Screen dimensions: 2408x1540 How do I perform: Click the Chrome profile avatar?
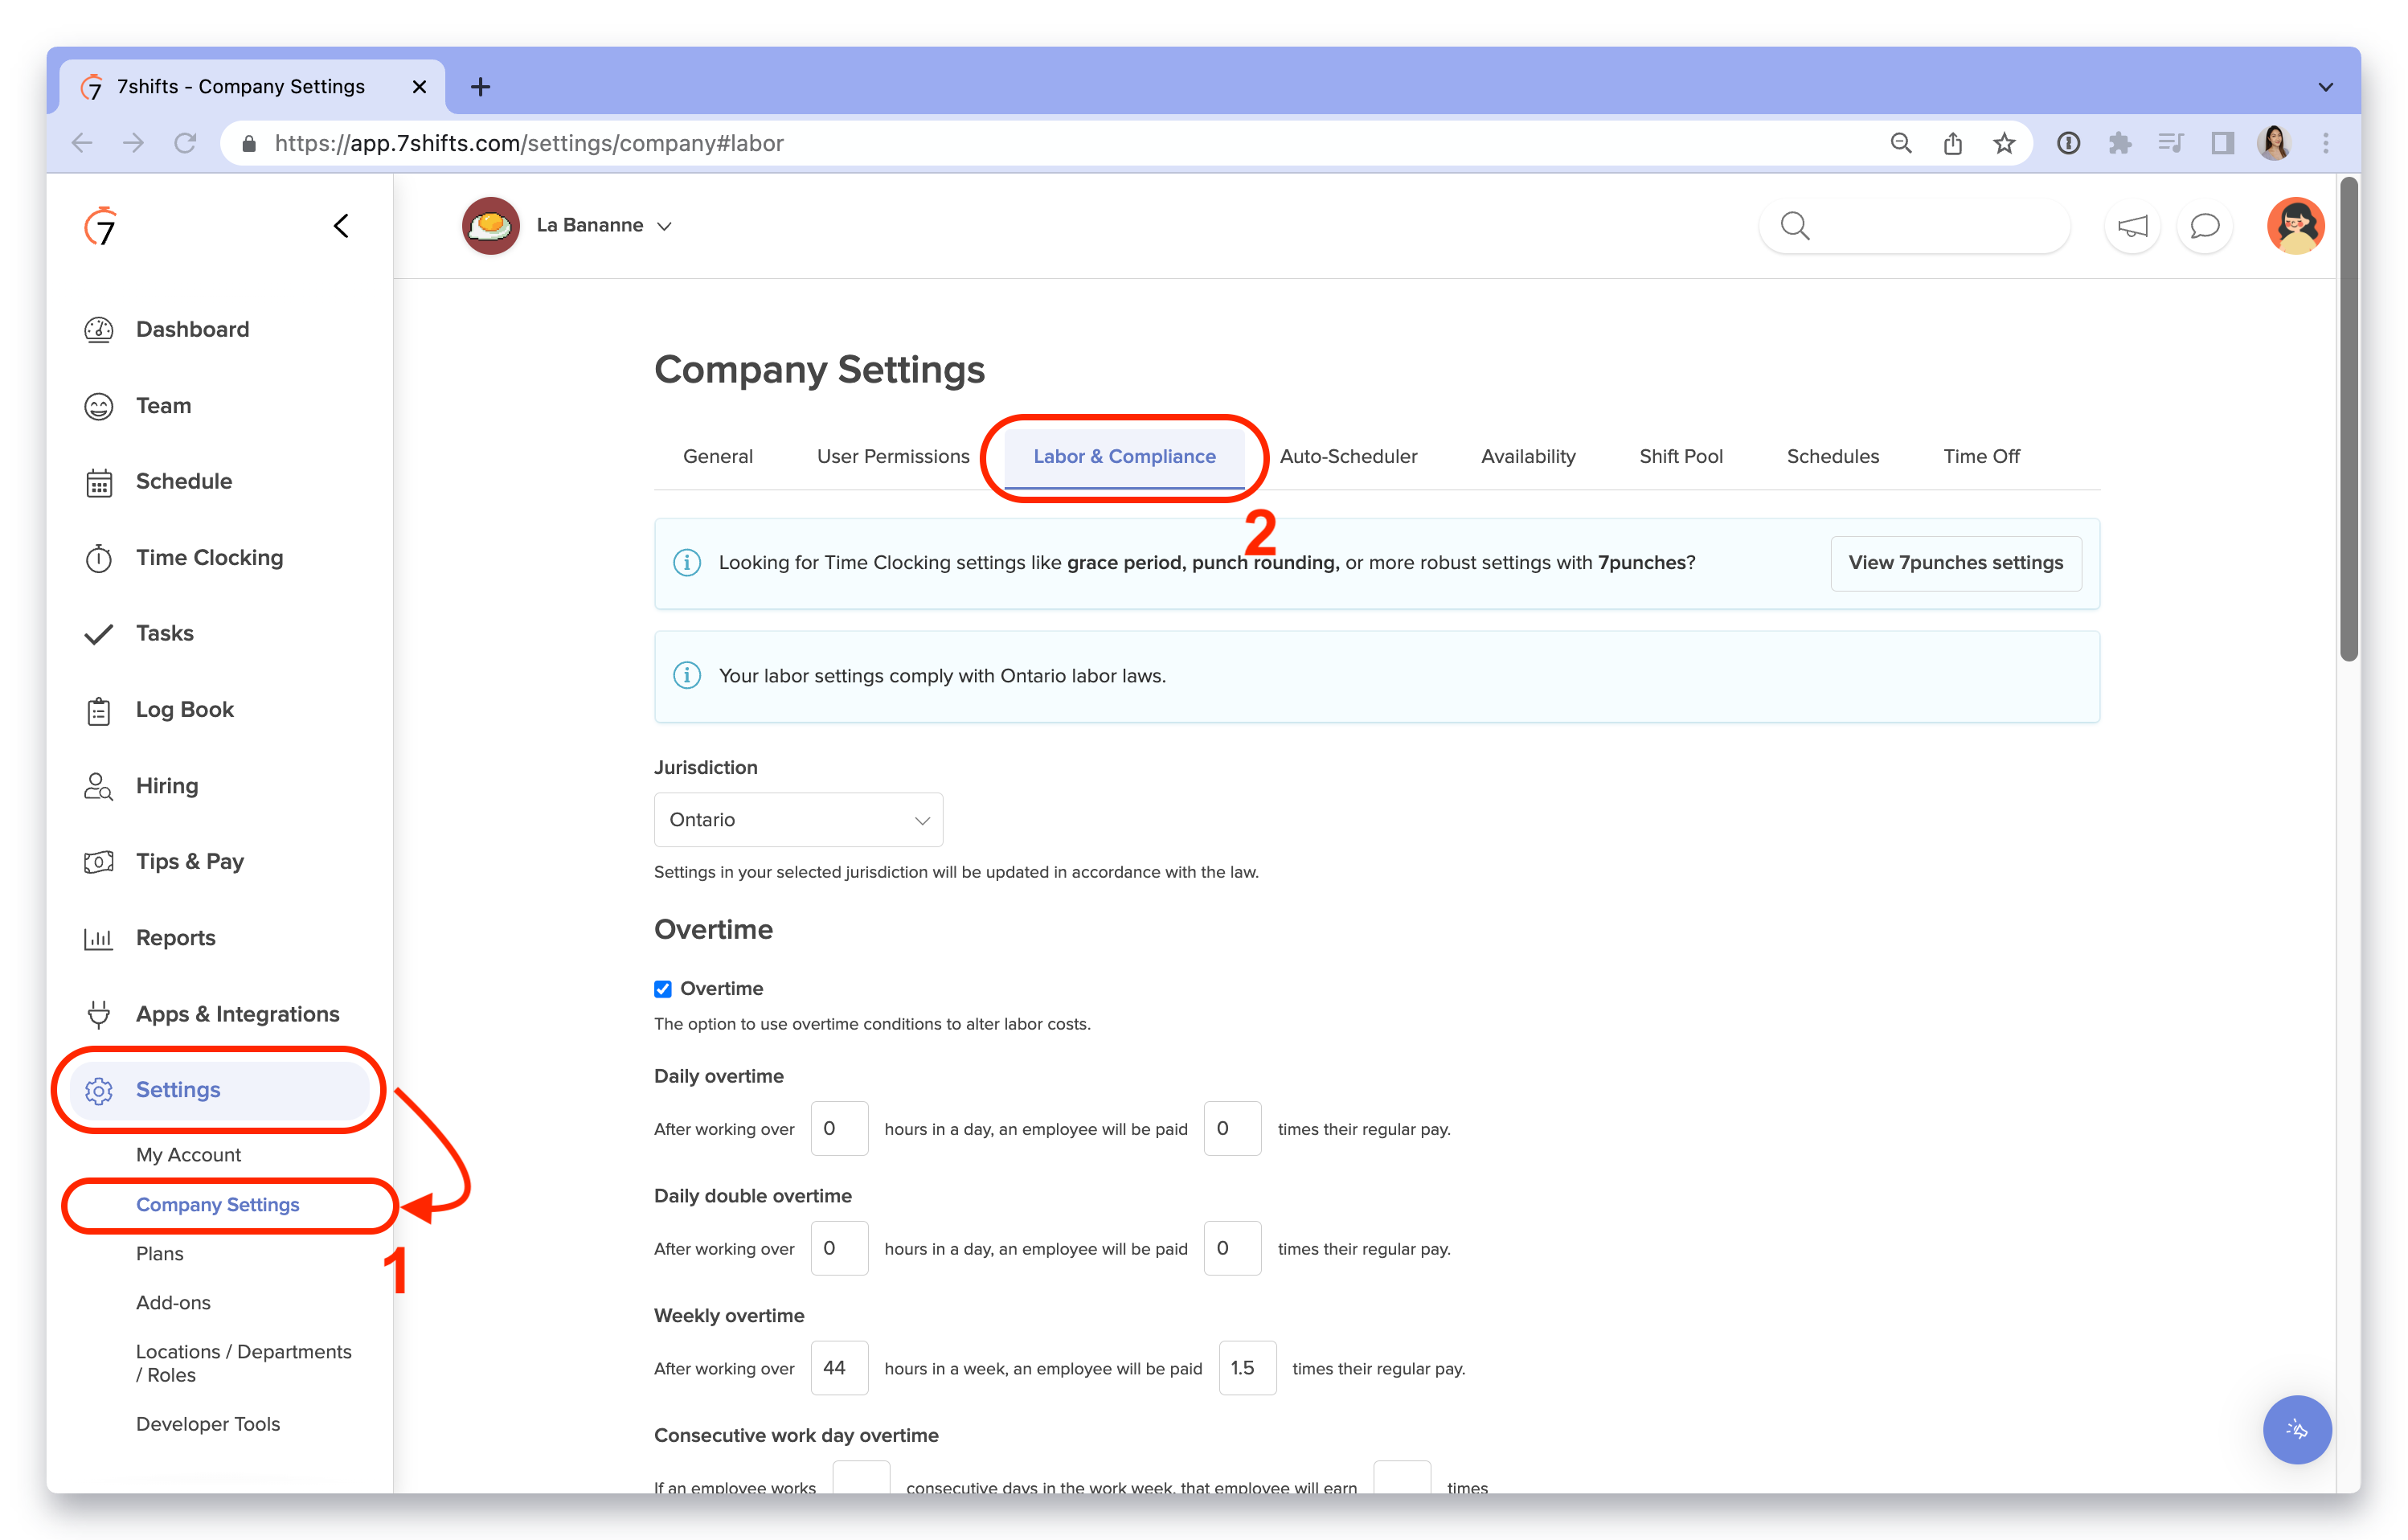[x=2274, y=143]
